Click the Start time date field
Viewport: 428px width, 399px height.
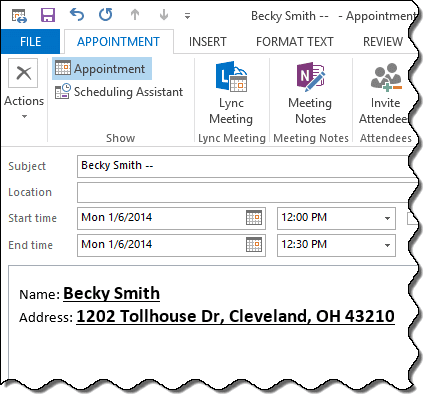(160, 218)
